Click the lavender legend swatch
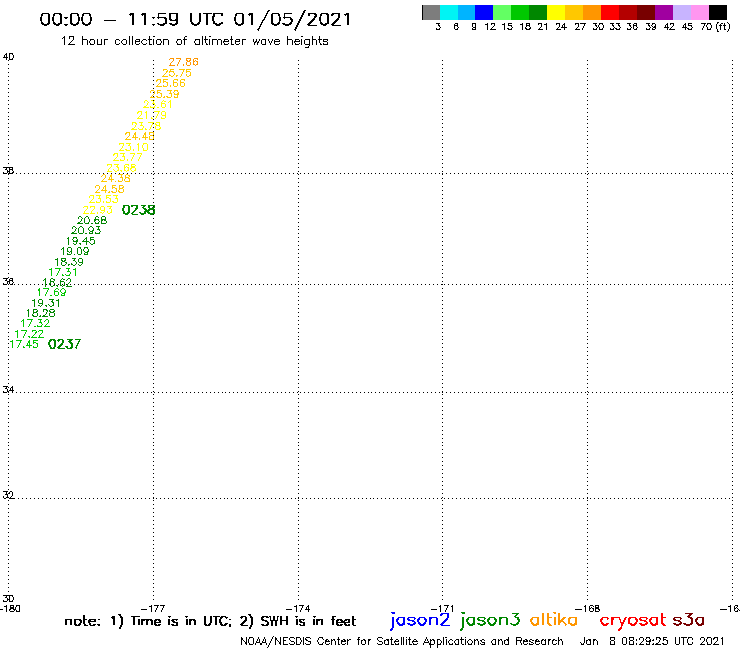740x650 pixels. pos(681,12)
